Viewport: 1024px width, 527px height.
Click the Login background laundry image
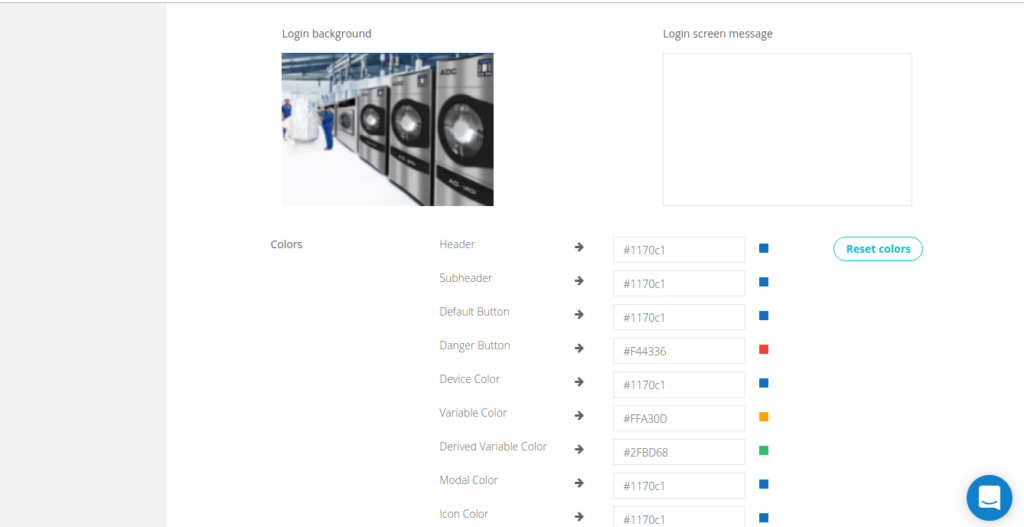pyautogui.click(x=387, y=129)
